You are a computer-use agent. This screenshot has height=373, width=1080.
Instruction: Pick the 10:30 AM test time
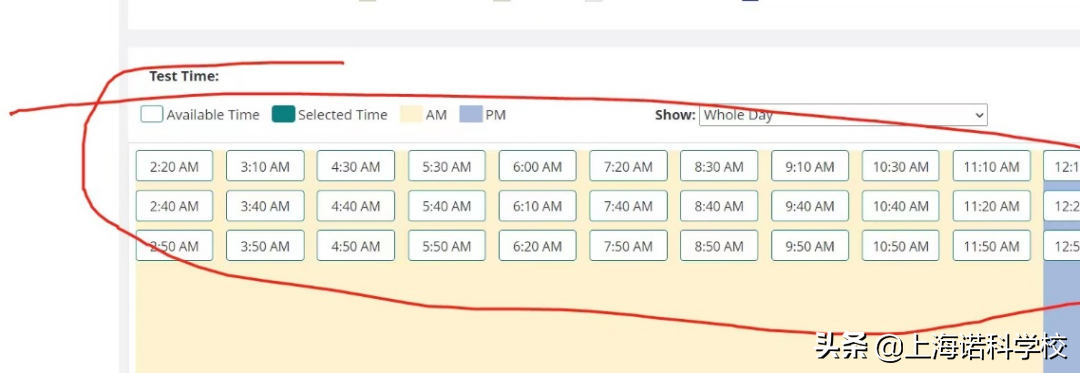tap(901, 166)
